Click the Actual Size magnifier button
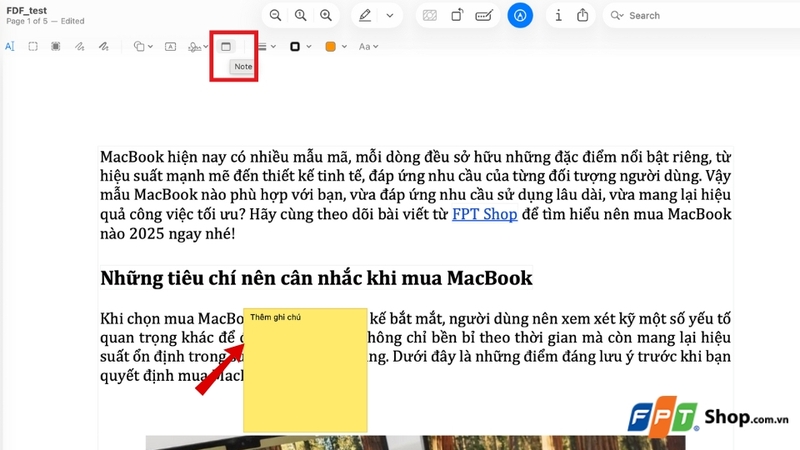The image size is (800, 450). pos(301,15)
